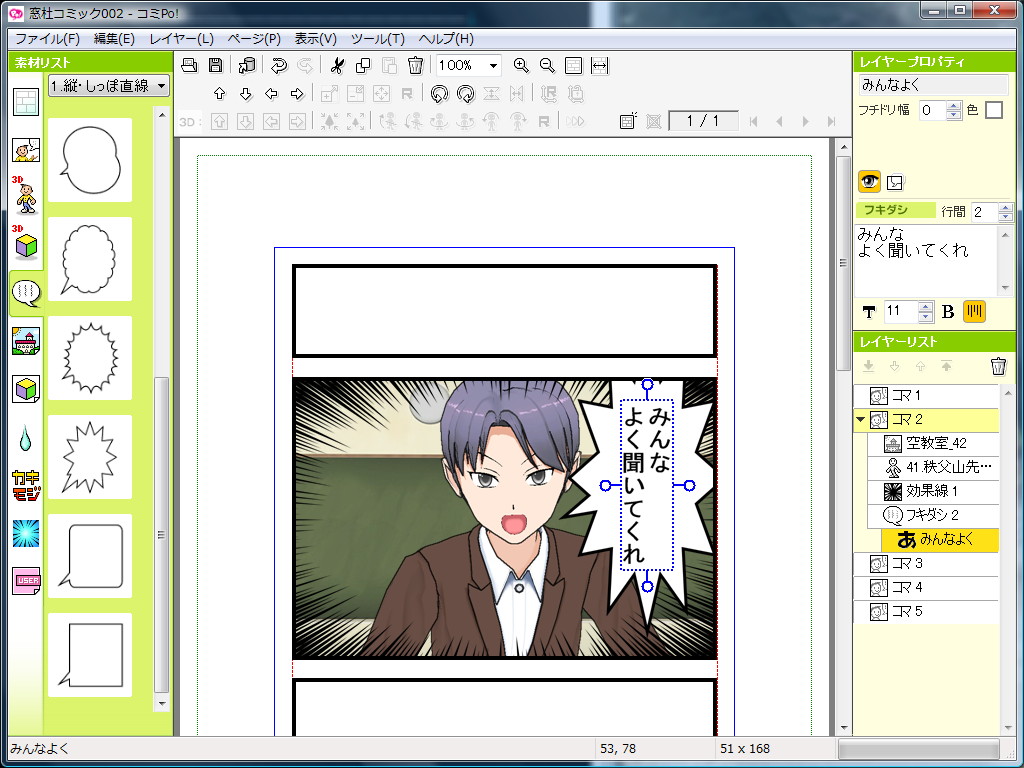Increase font size 11 stepper

pyautogui.click(x=925, y=307)
